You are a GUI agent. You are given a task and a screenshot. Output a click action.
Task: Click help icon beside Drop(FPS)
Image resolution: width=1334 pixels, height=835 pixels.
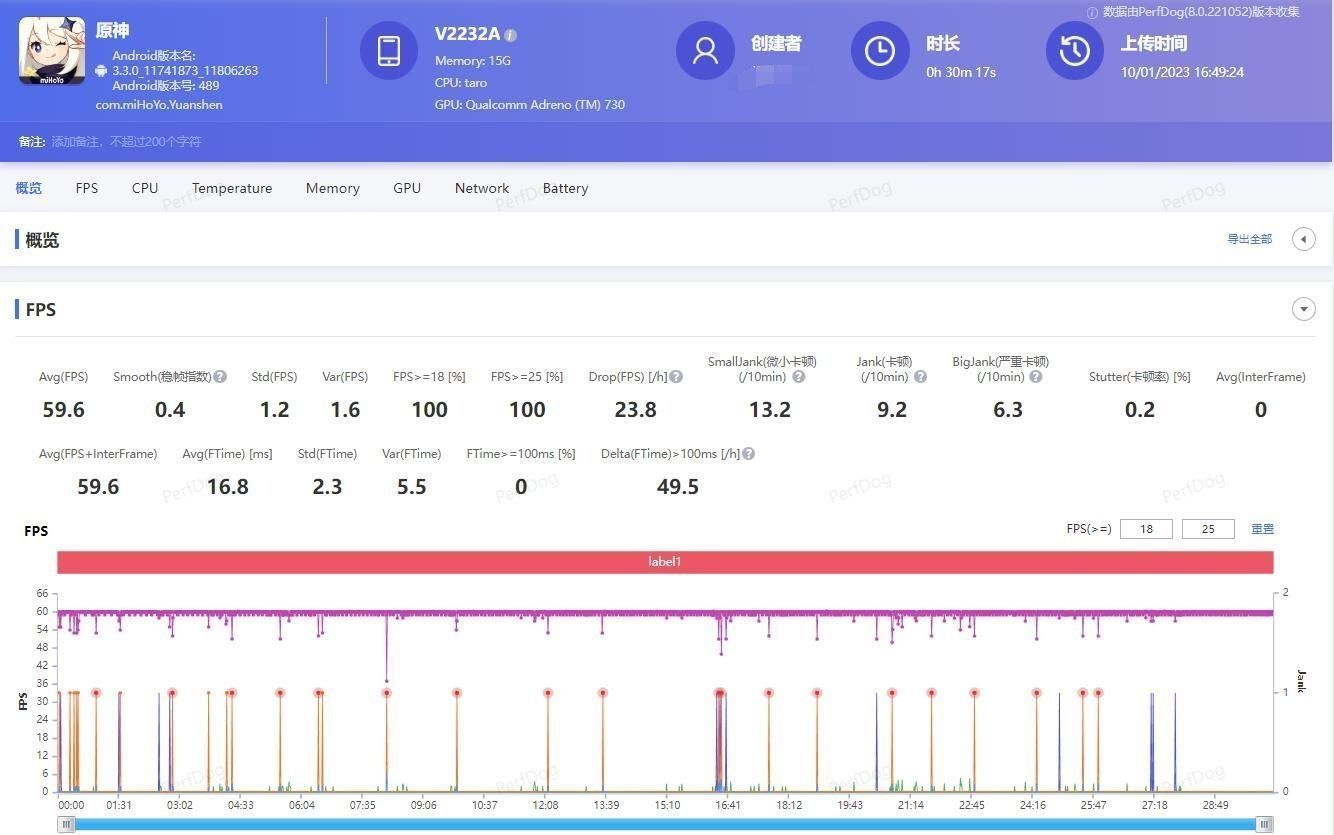[676, 377]
